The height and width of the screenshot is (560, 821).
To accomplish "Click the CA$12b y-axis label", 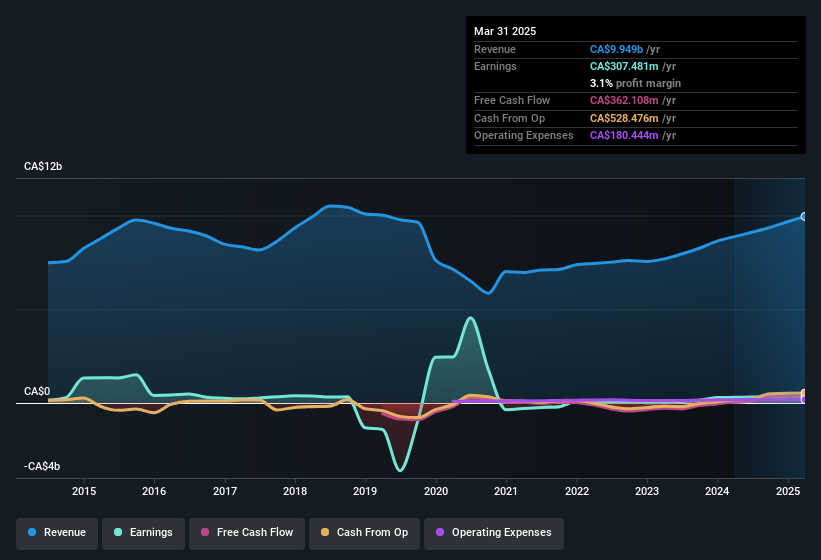I will click(x=43, y=166).
